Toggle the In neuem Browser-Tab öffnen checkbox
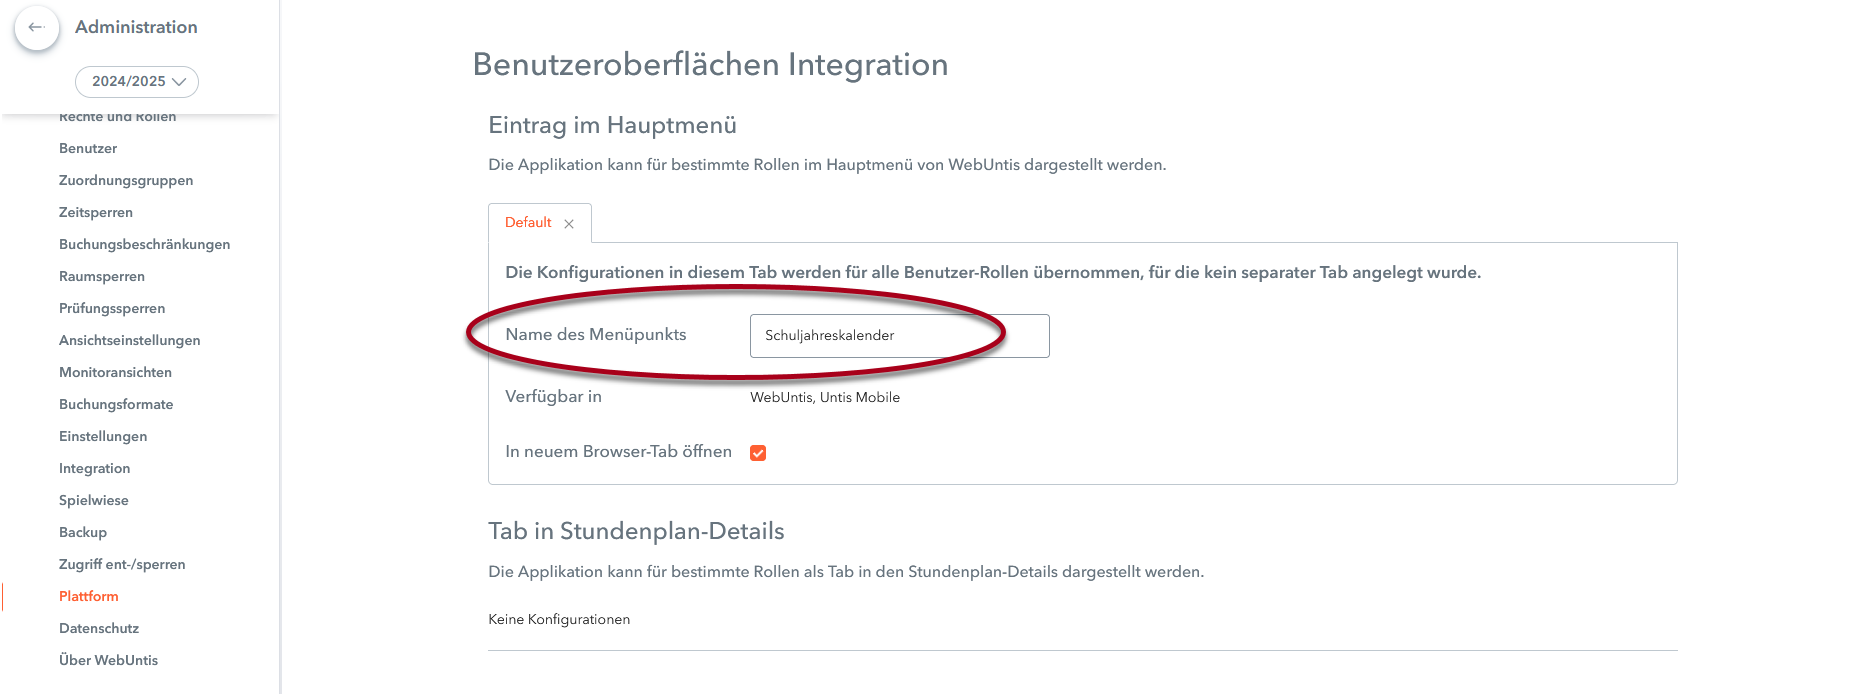Image resolution: width=1858 pixels, height=694 pixels. tap(758, 453)
